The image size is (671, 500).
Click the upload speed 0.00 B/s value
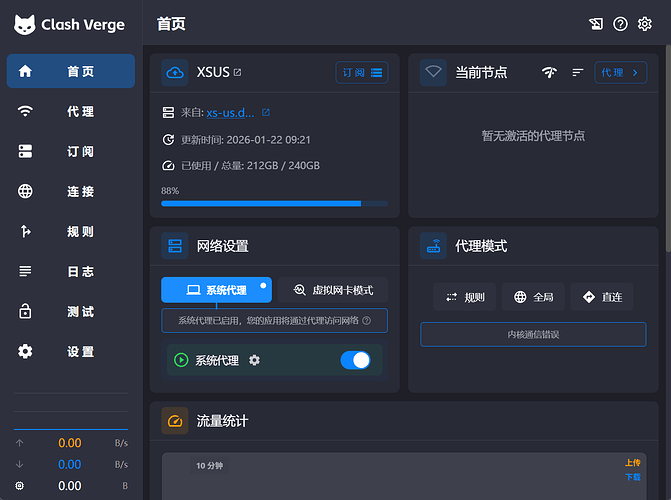pos(70,443)
